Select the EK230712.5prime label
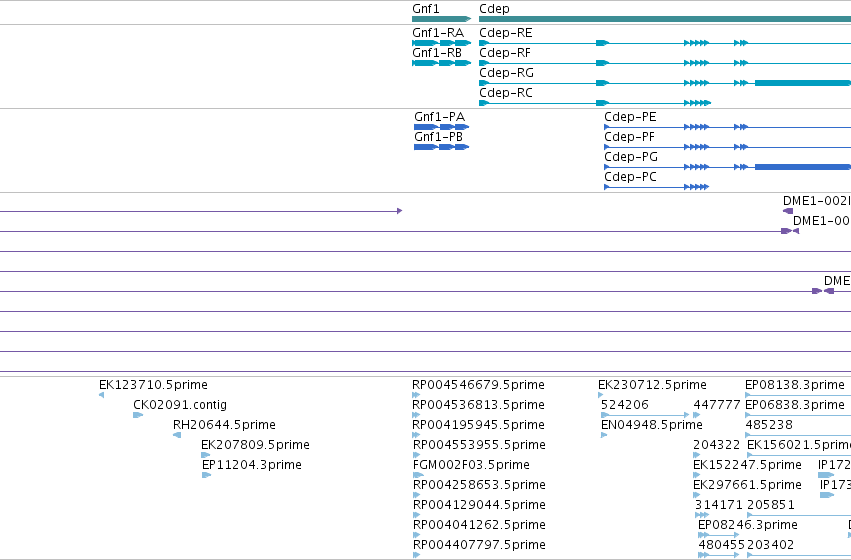 tap(652, 385)
